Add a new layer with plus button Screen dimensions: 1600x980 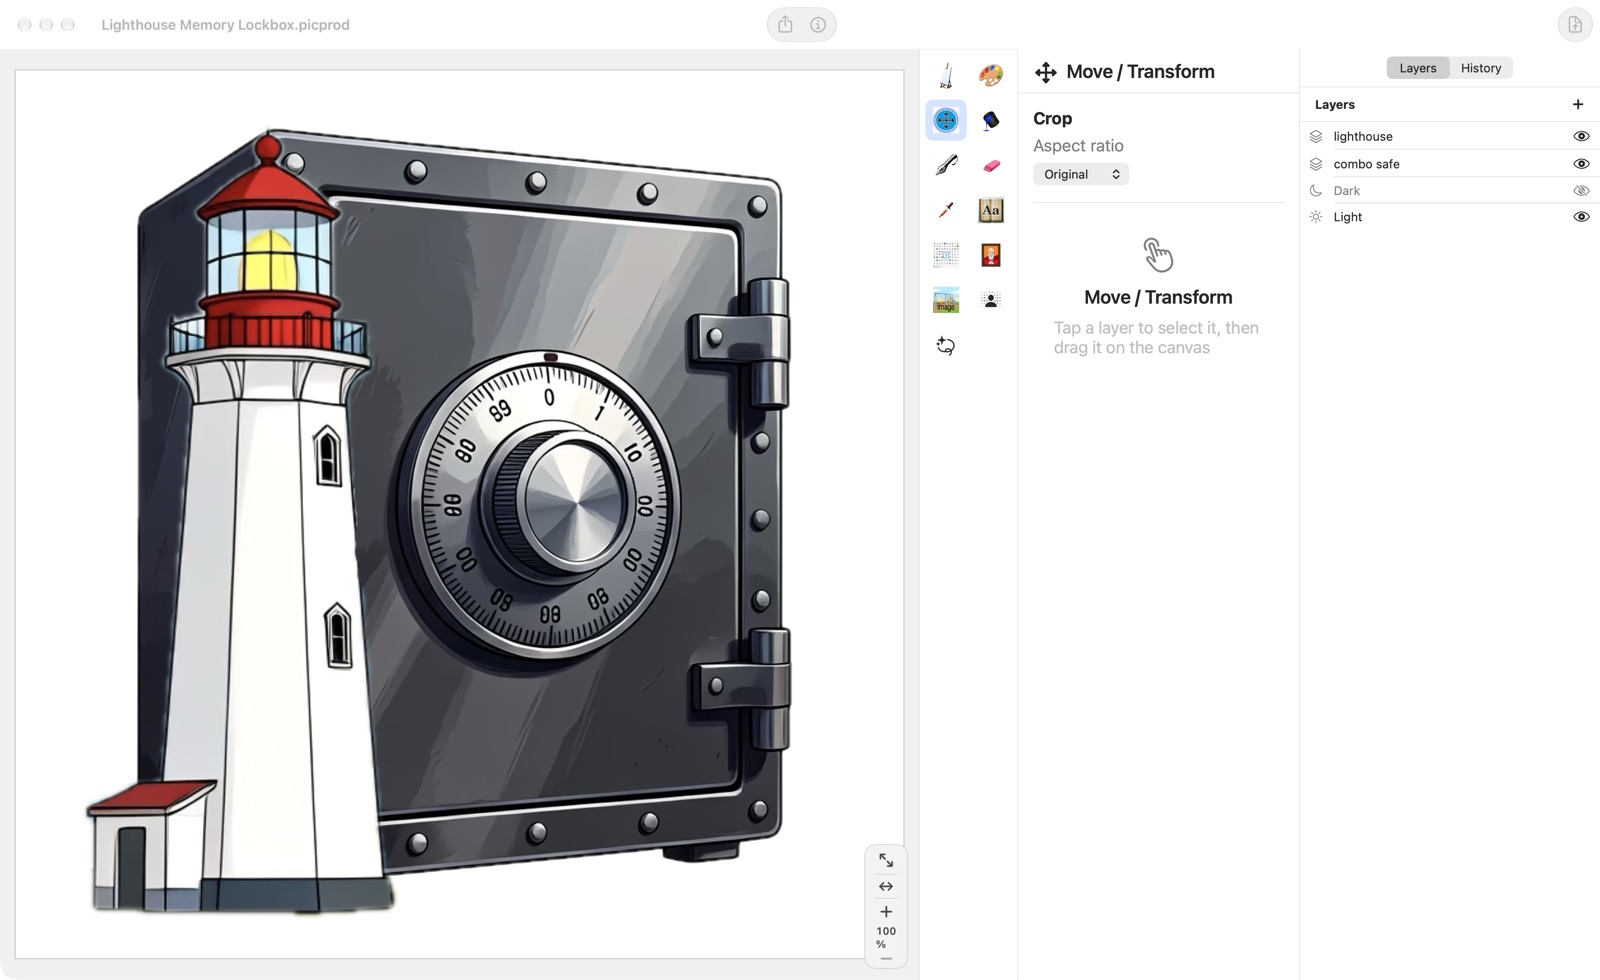pyautogui.click(x=1578, y=104)
